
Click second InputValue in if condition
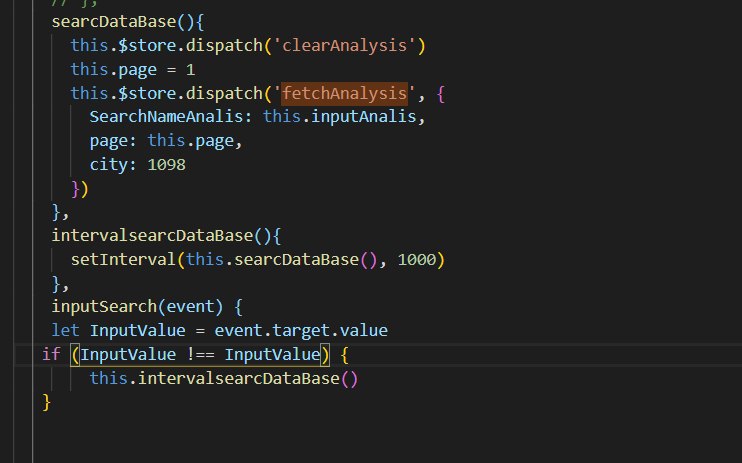point(272,354)
